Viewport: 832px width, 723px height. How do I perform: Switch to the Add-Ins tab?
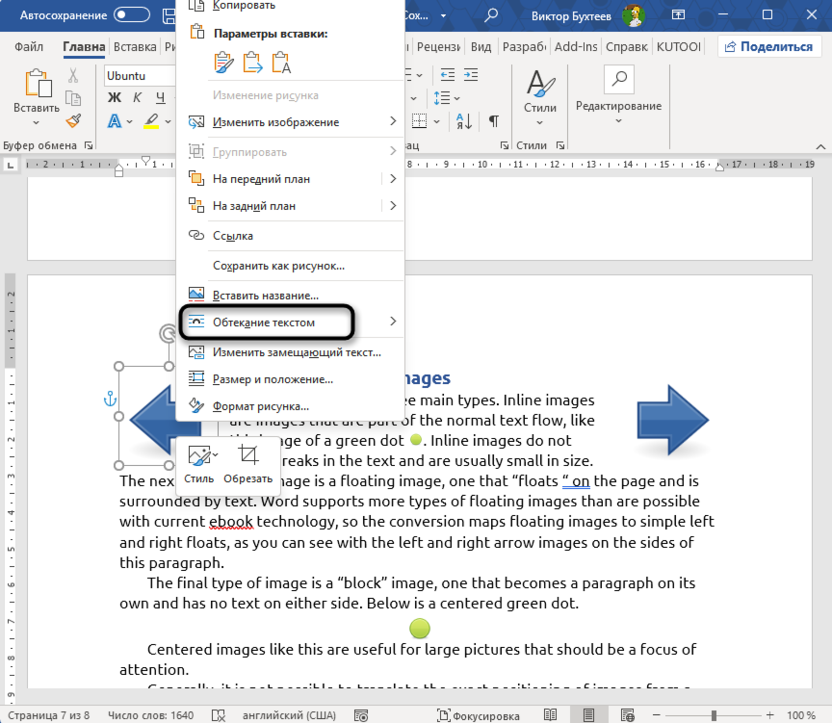(576, 47)
